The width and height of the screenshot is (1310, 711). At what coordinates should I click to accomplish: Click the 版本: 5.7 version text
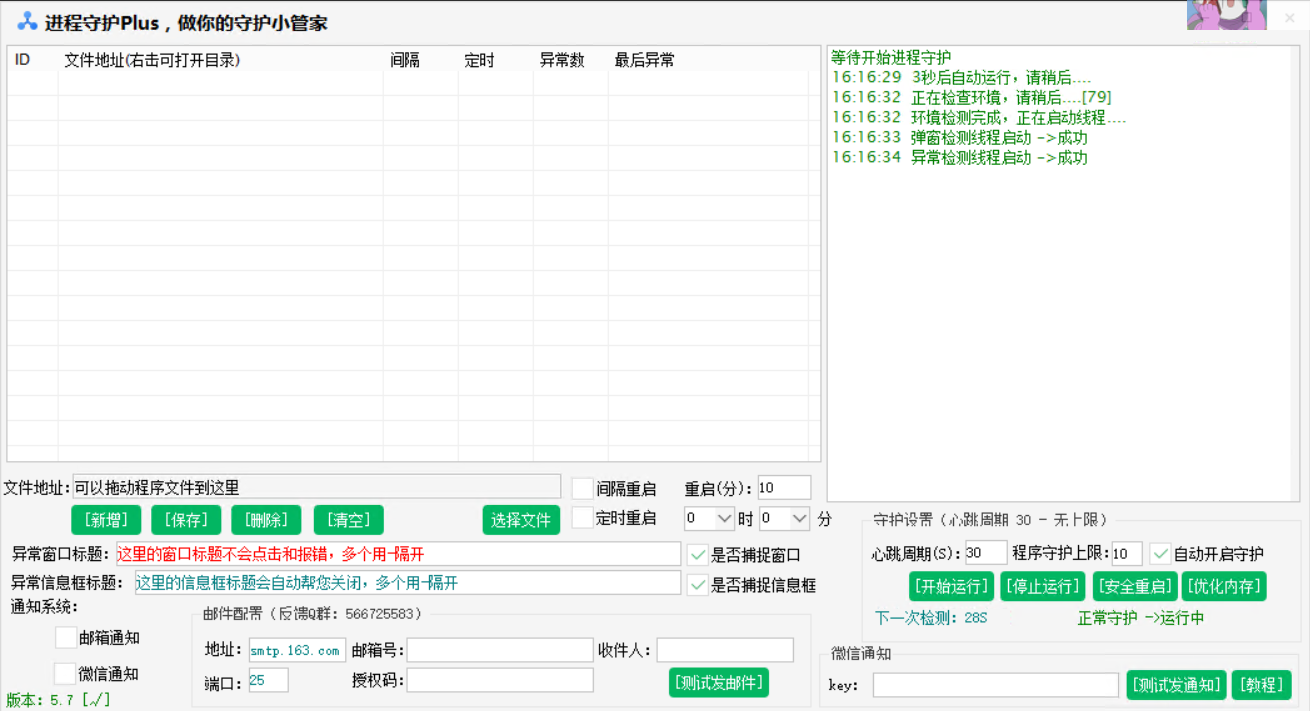click(x=58, y=700)
